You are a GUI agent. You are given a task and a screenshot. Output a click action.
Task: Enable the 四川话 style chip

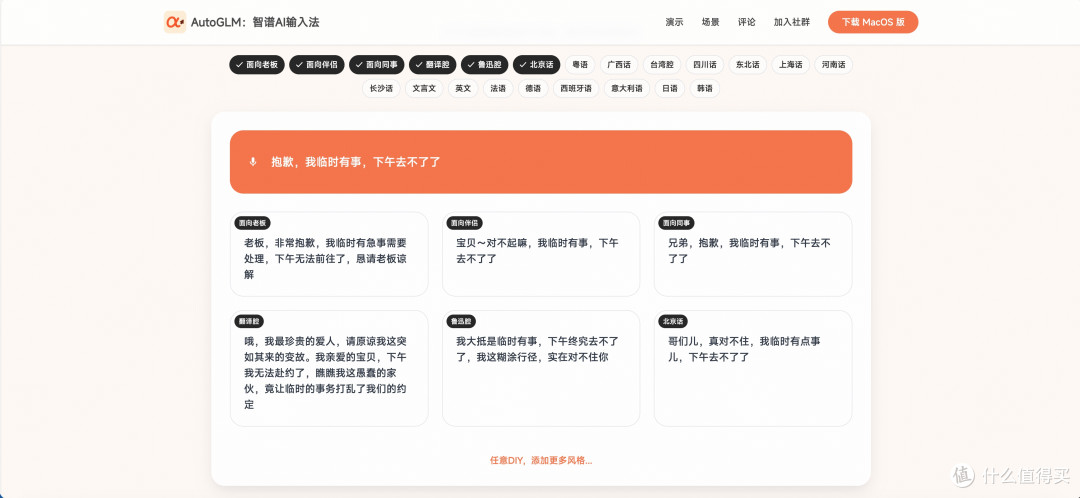pos(705,65)
